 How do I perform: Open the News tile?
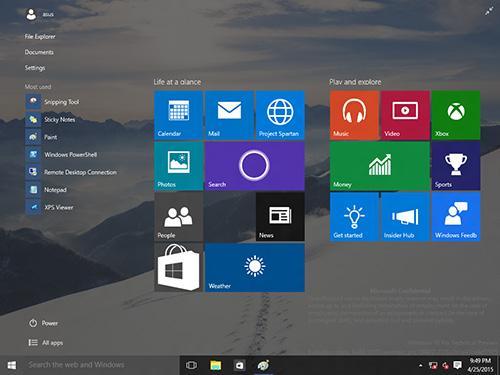click(x=280, y=217)
